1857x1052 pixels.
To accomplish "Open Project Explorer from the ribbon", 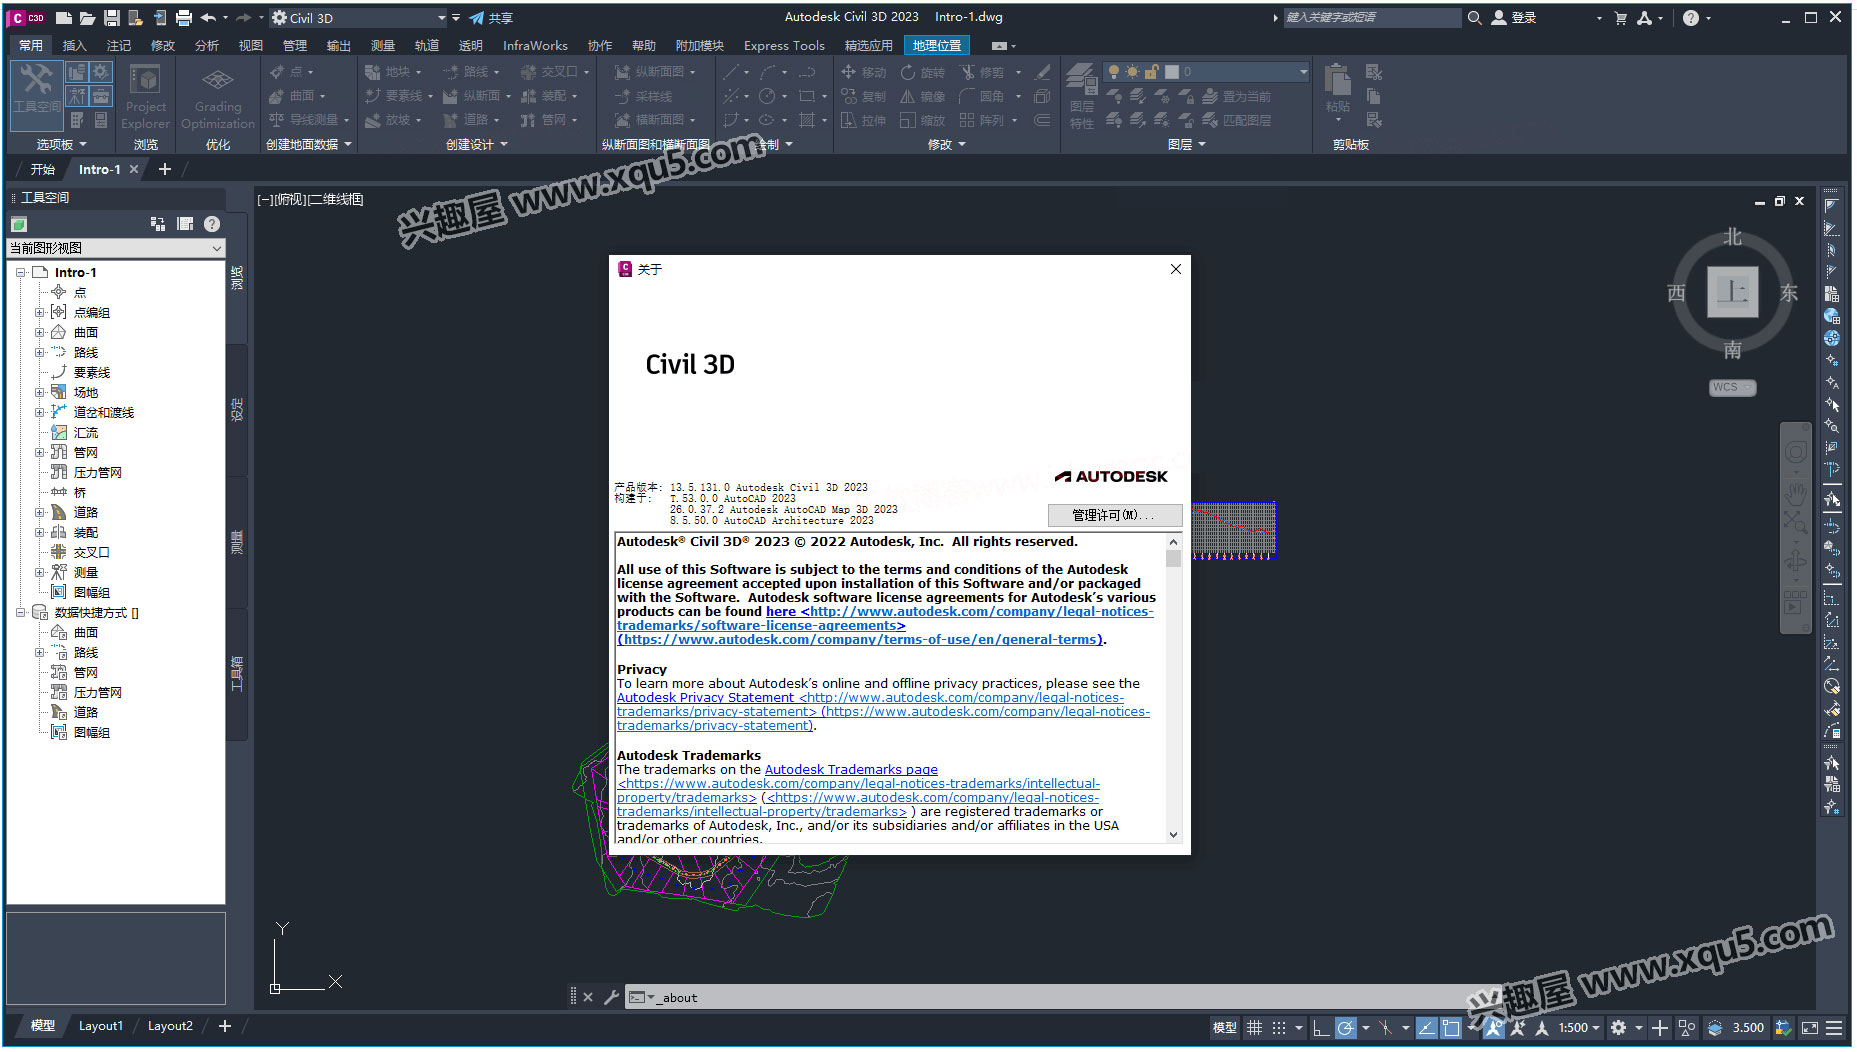I will 145,96.
